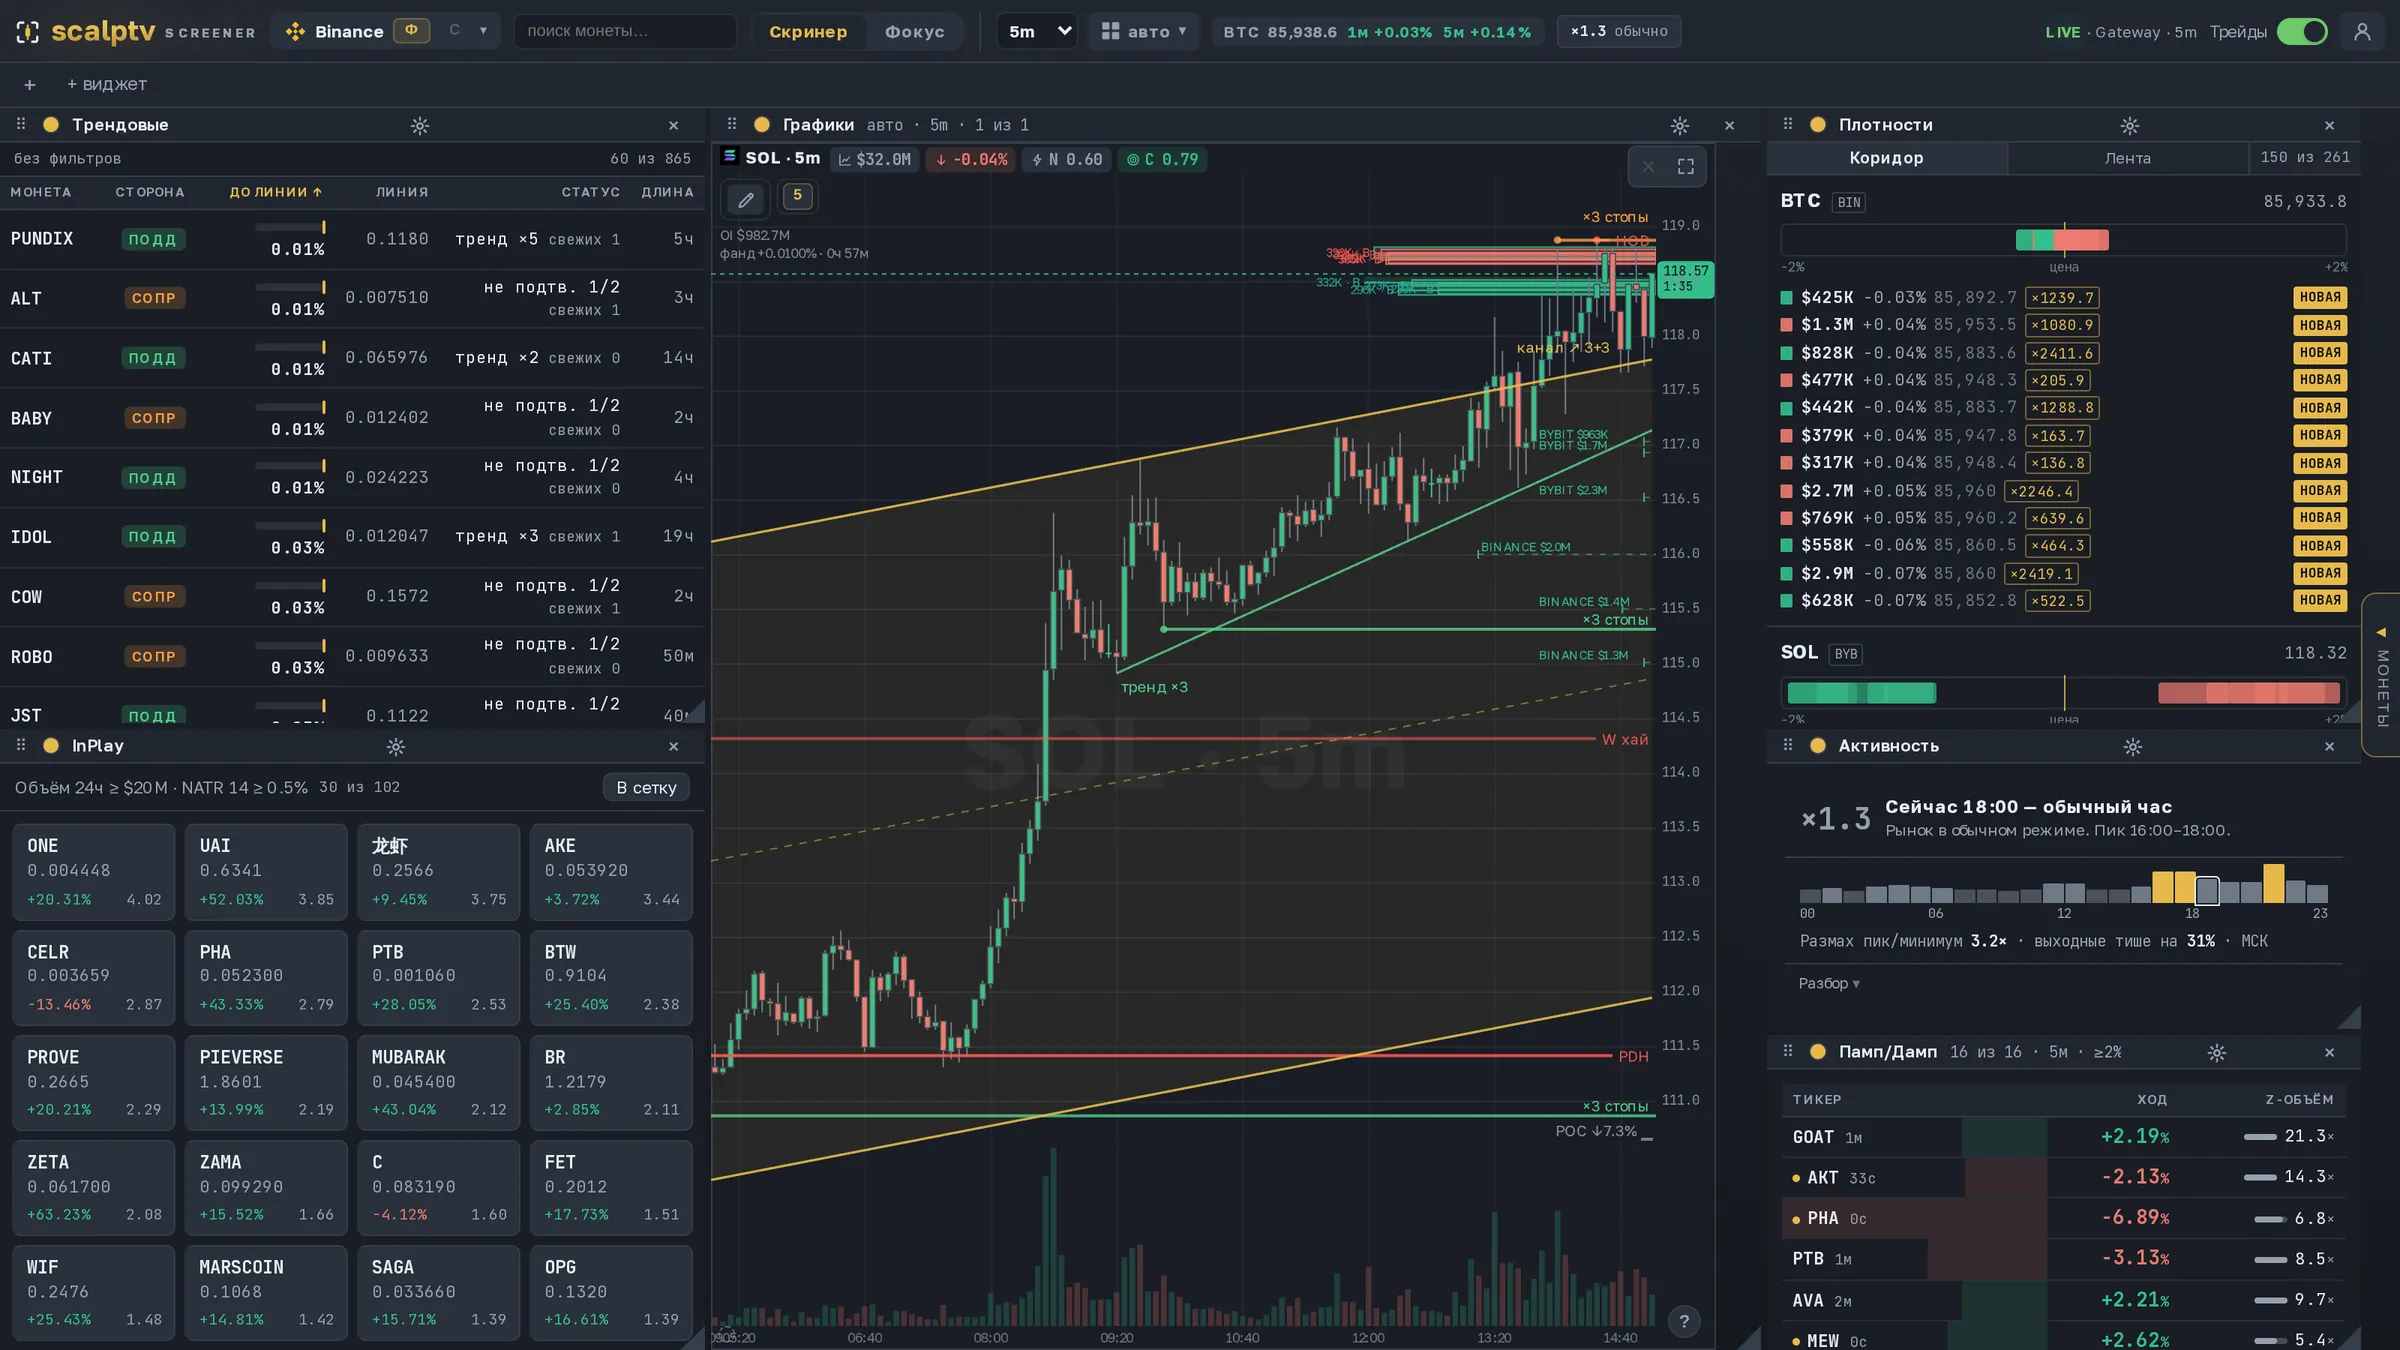Click the Ф futures badge next to Binance
The width and height of the screenshot is (2400, 1350).
pyautogui.click(x=411, y=31)
